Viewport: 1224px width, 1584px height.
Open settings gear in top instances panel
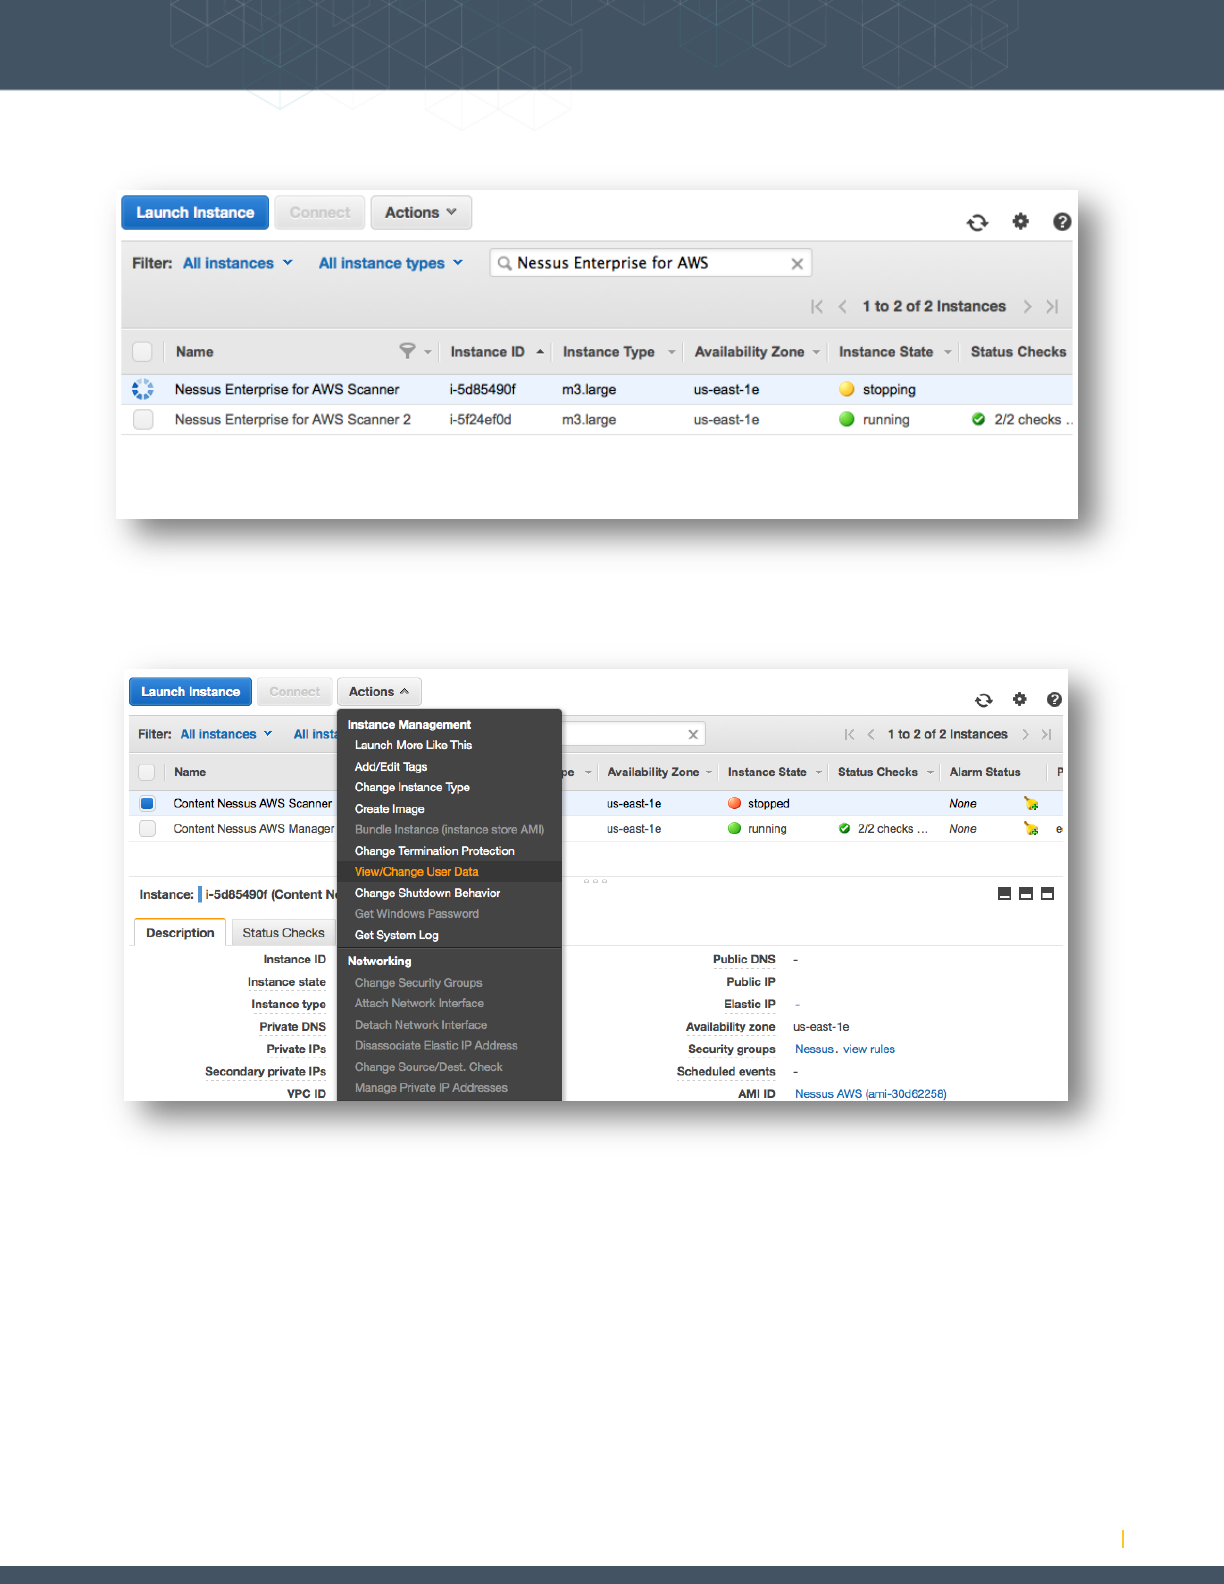point(1020,221)
